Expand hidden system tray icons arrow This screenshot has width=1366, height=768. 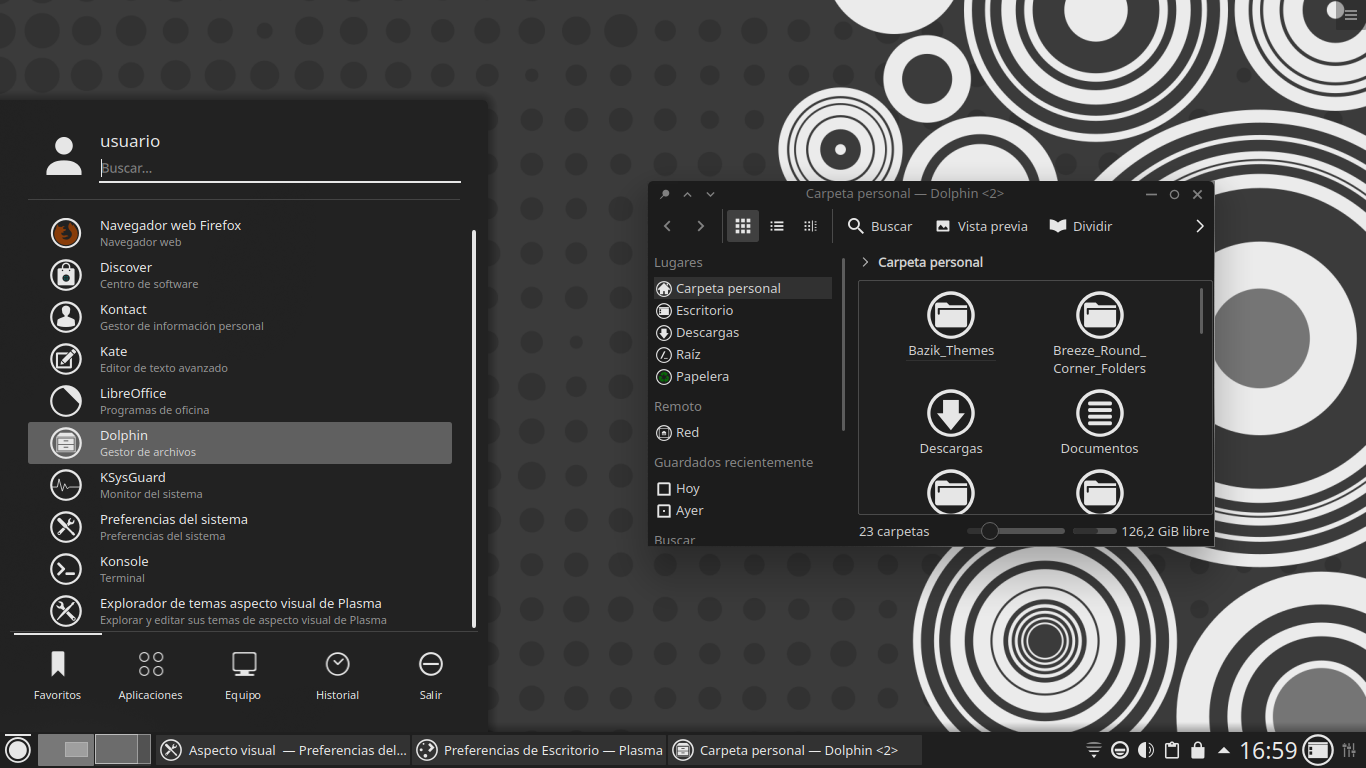coord(1223,750)
